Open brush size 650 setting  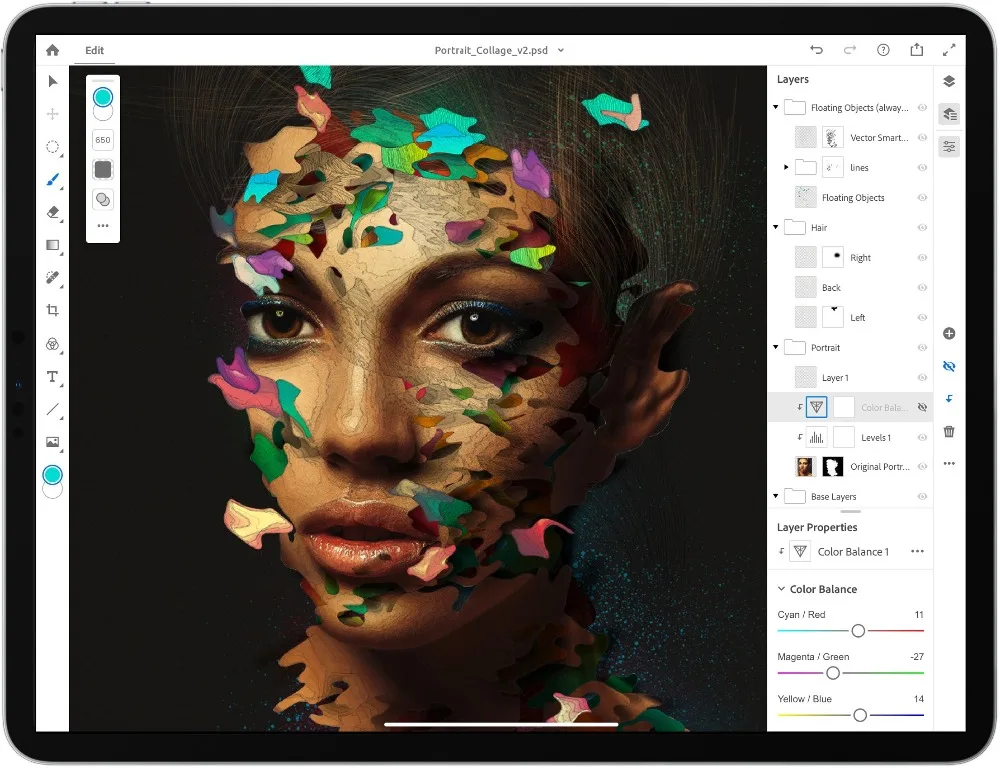click(x=103, y=140)
